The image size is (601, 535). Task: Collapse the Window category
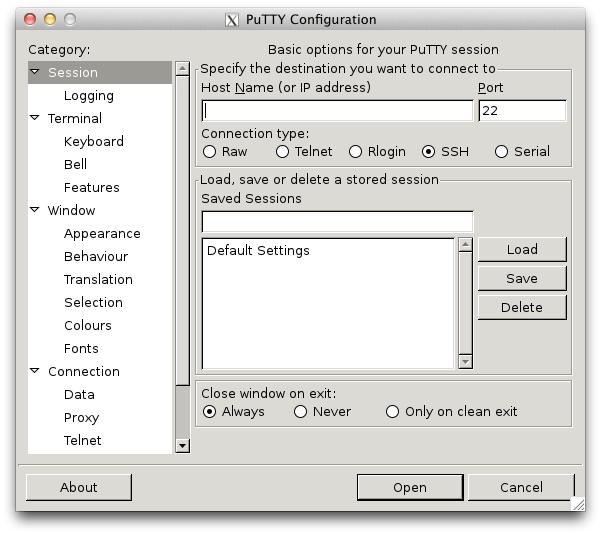[35, 210]
